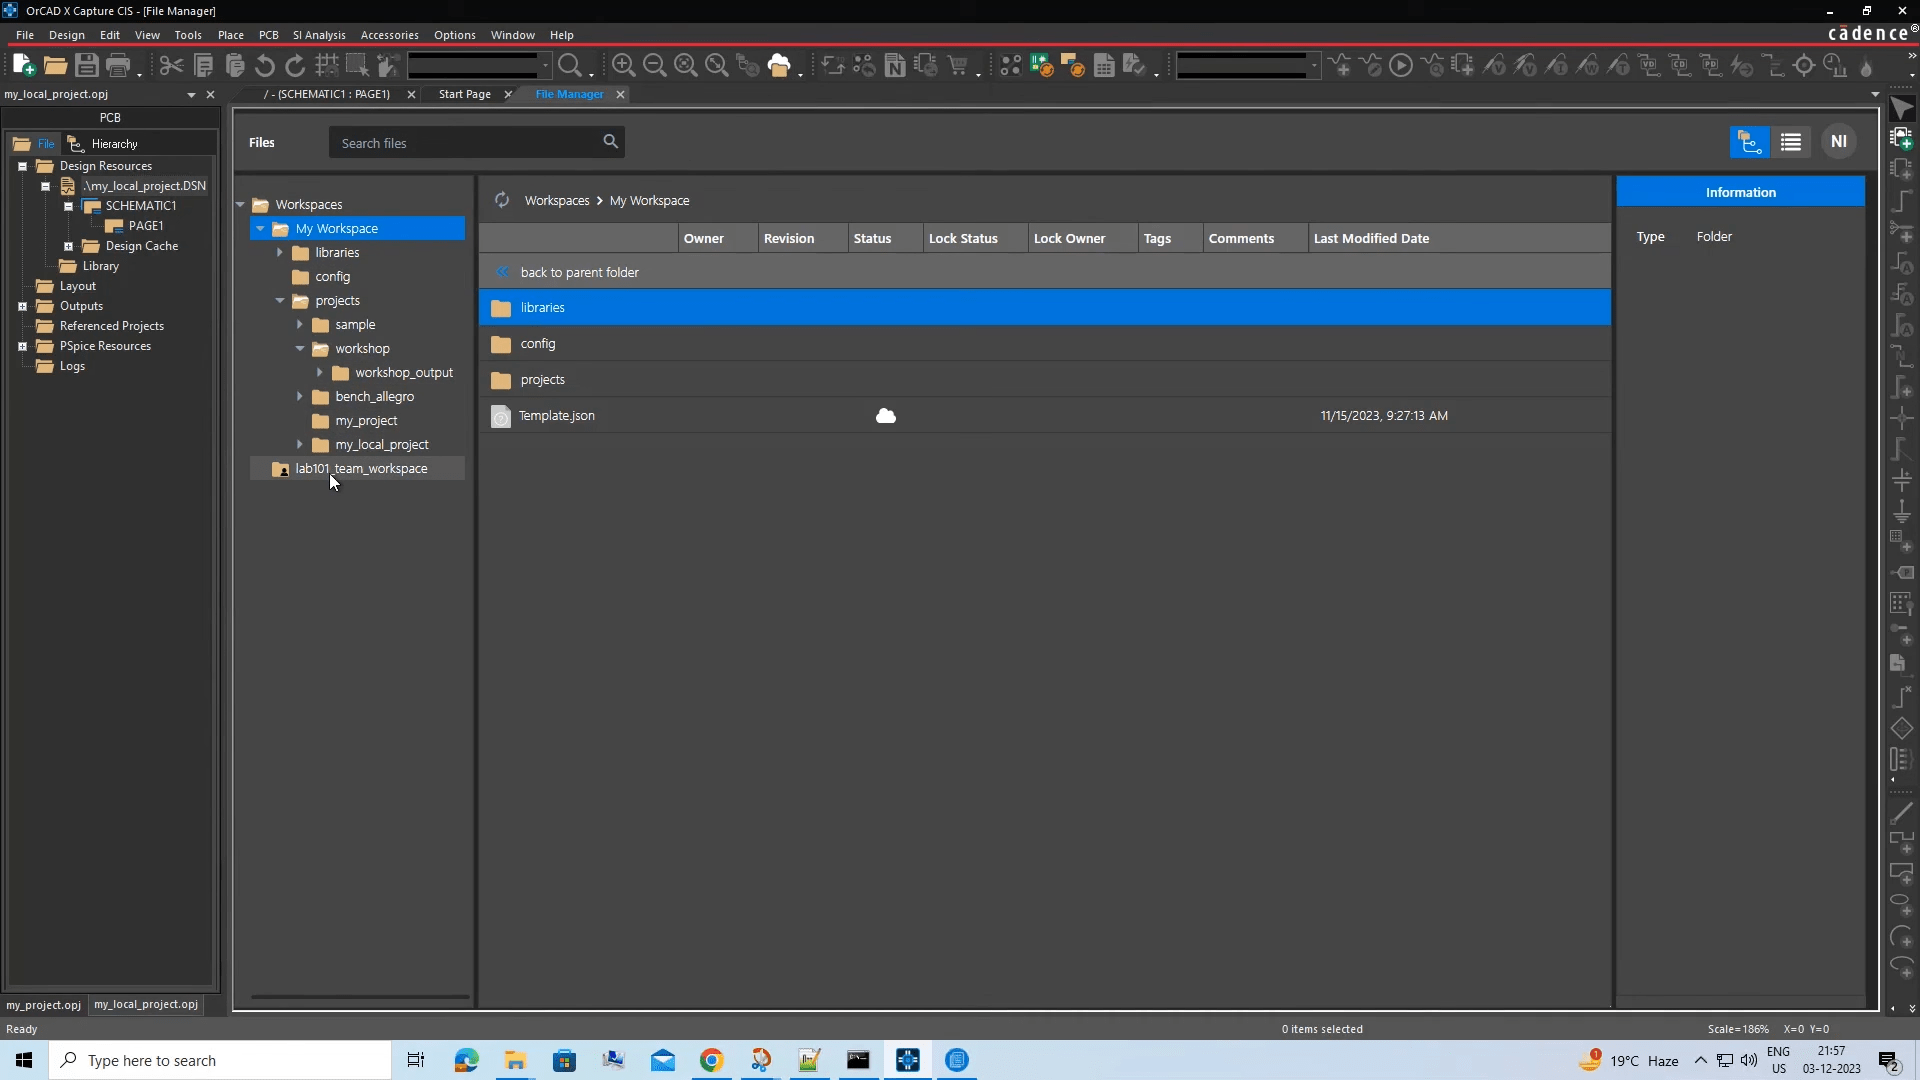
Task: Open the Place menu
Action: click(x=230, y=35)
